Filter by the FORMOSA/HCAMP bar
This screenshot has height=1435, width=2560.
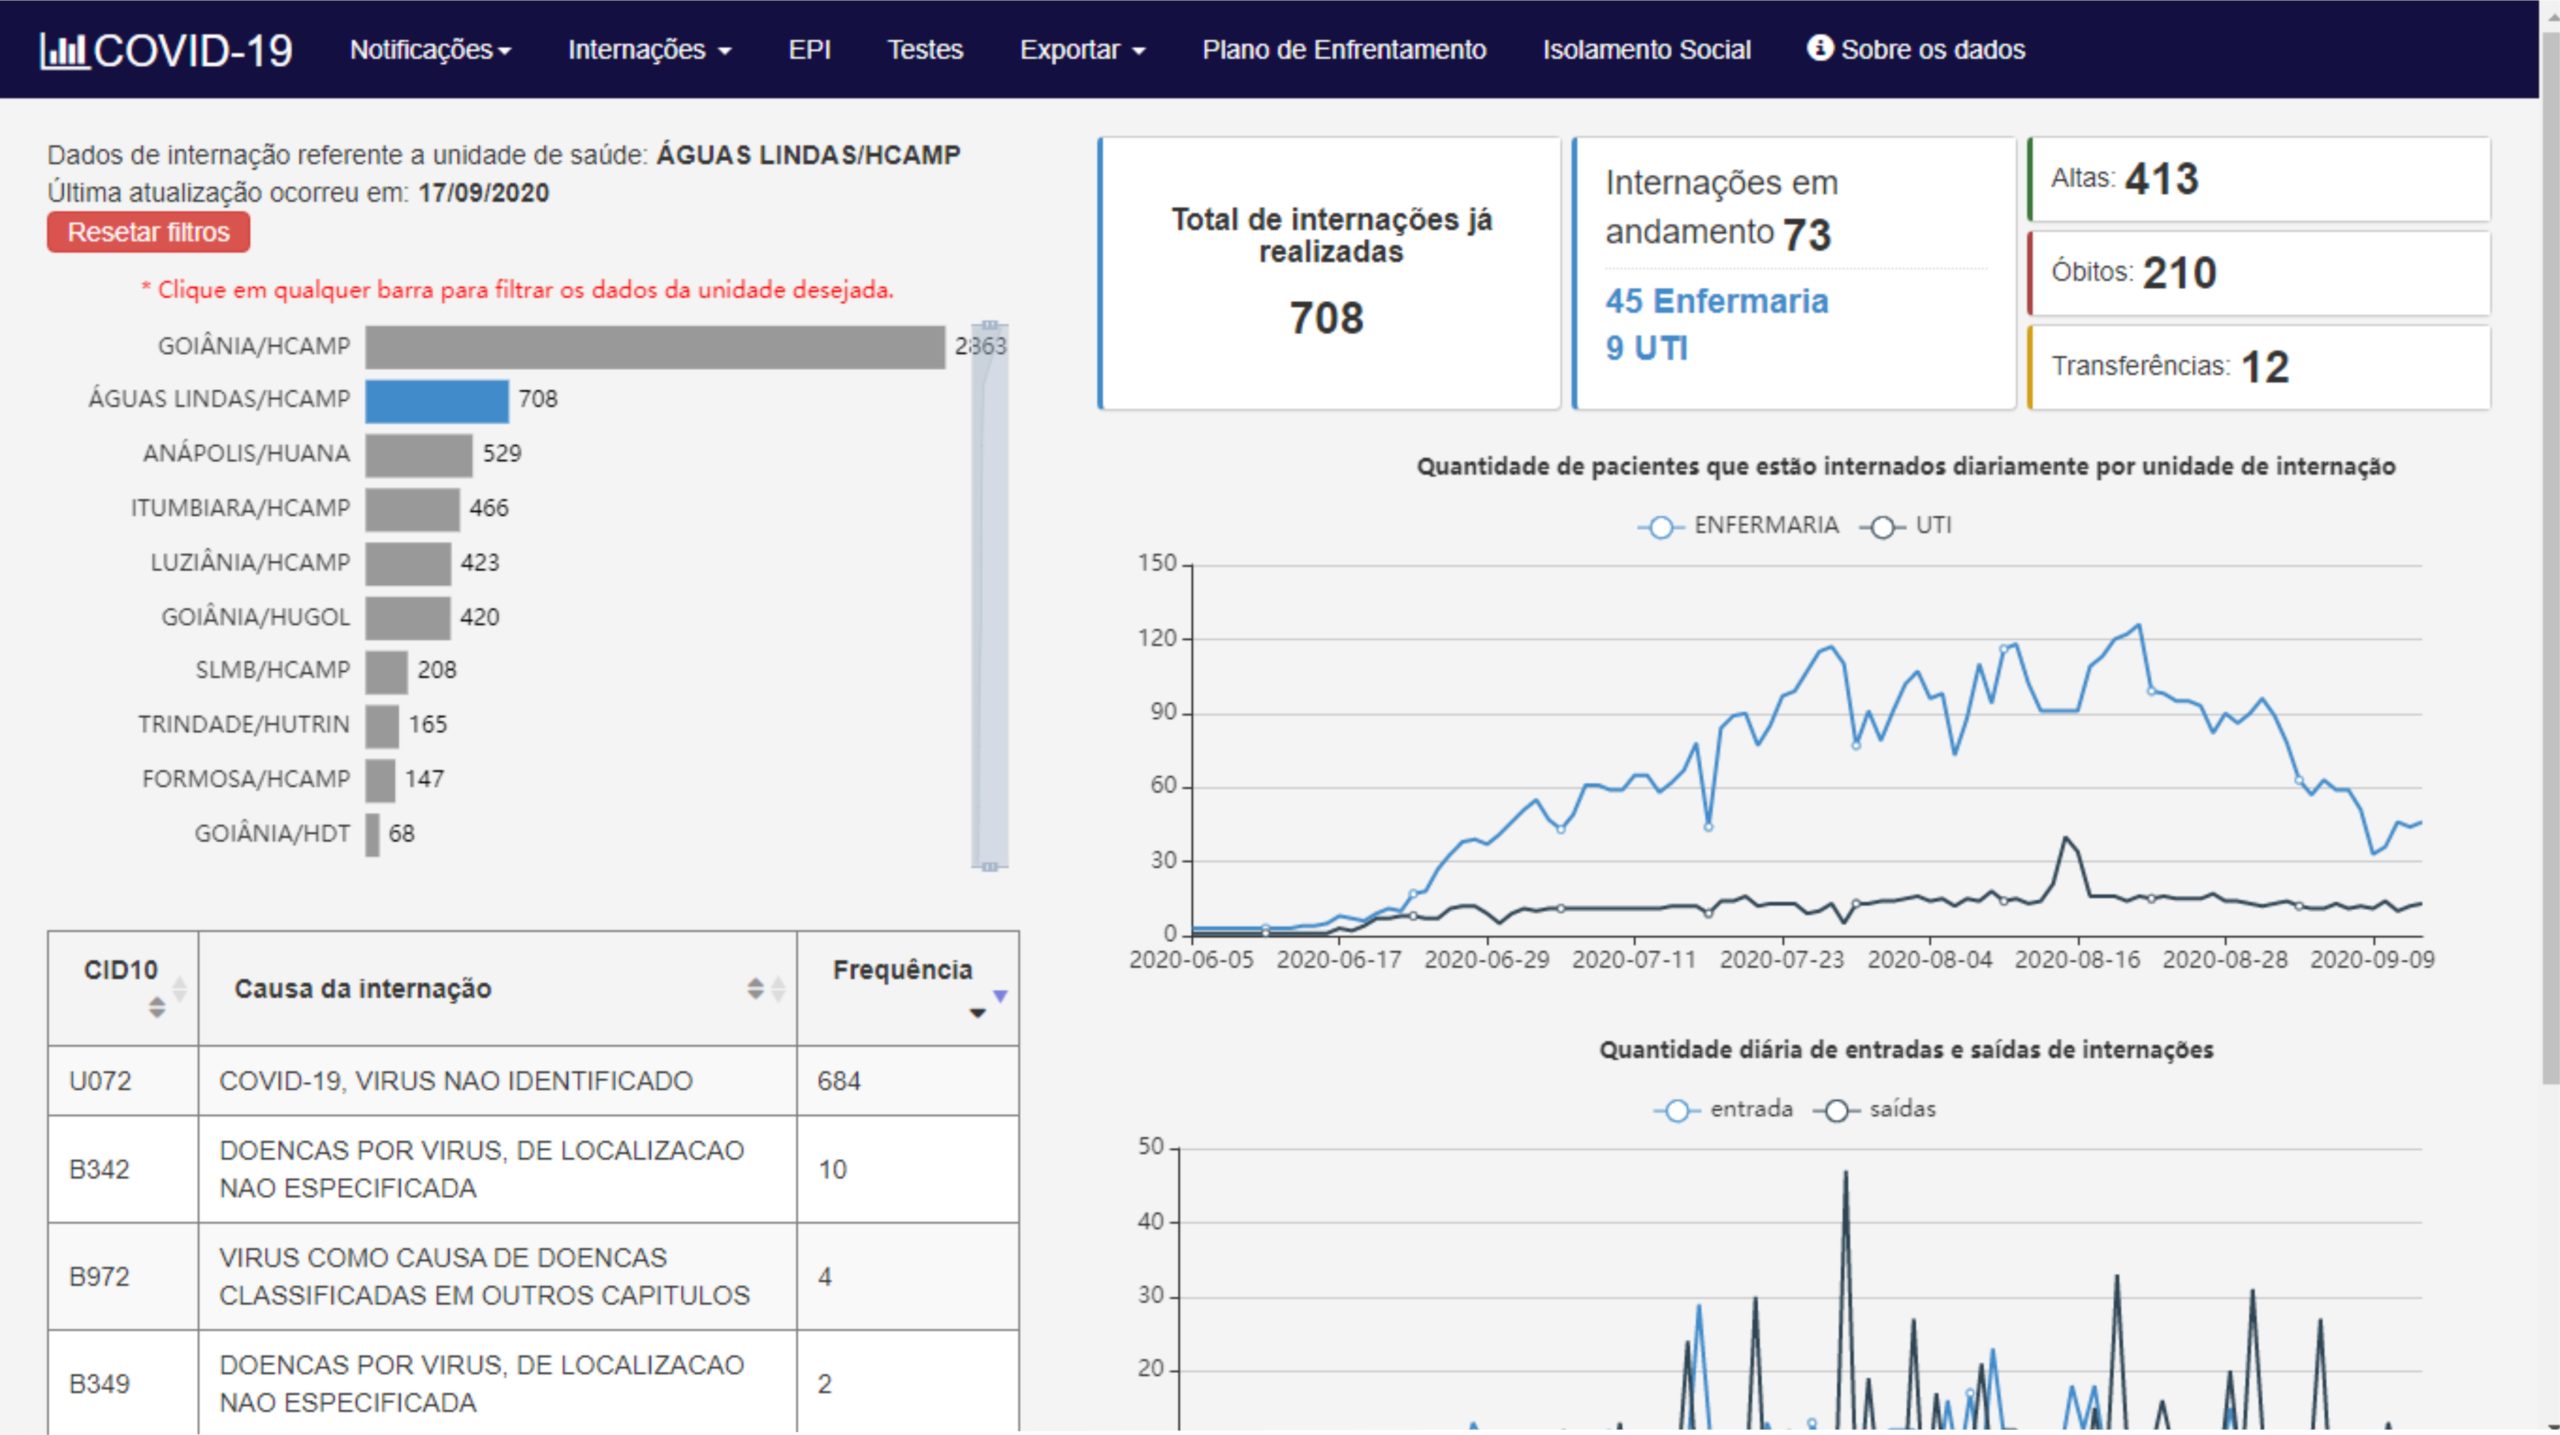380,779
